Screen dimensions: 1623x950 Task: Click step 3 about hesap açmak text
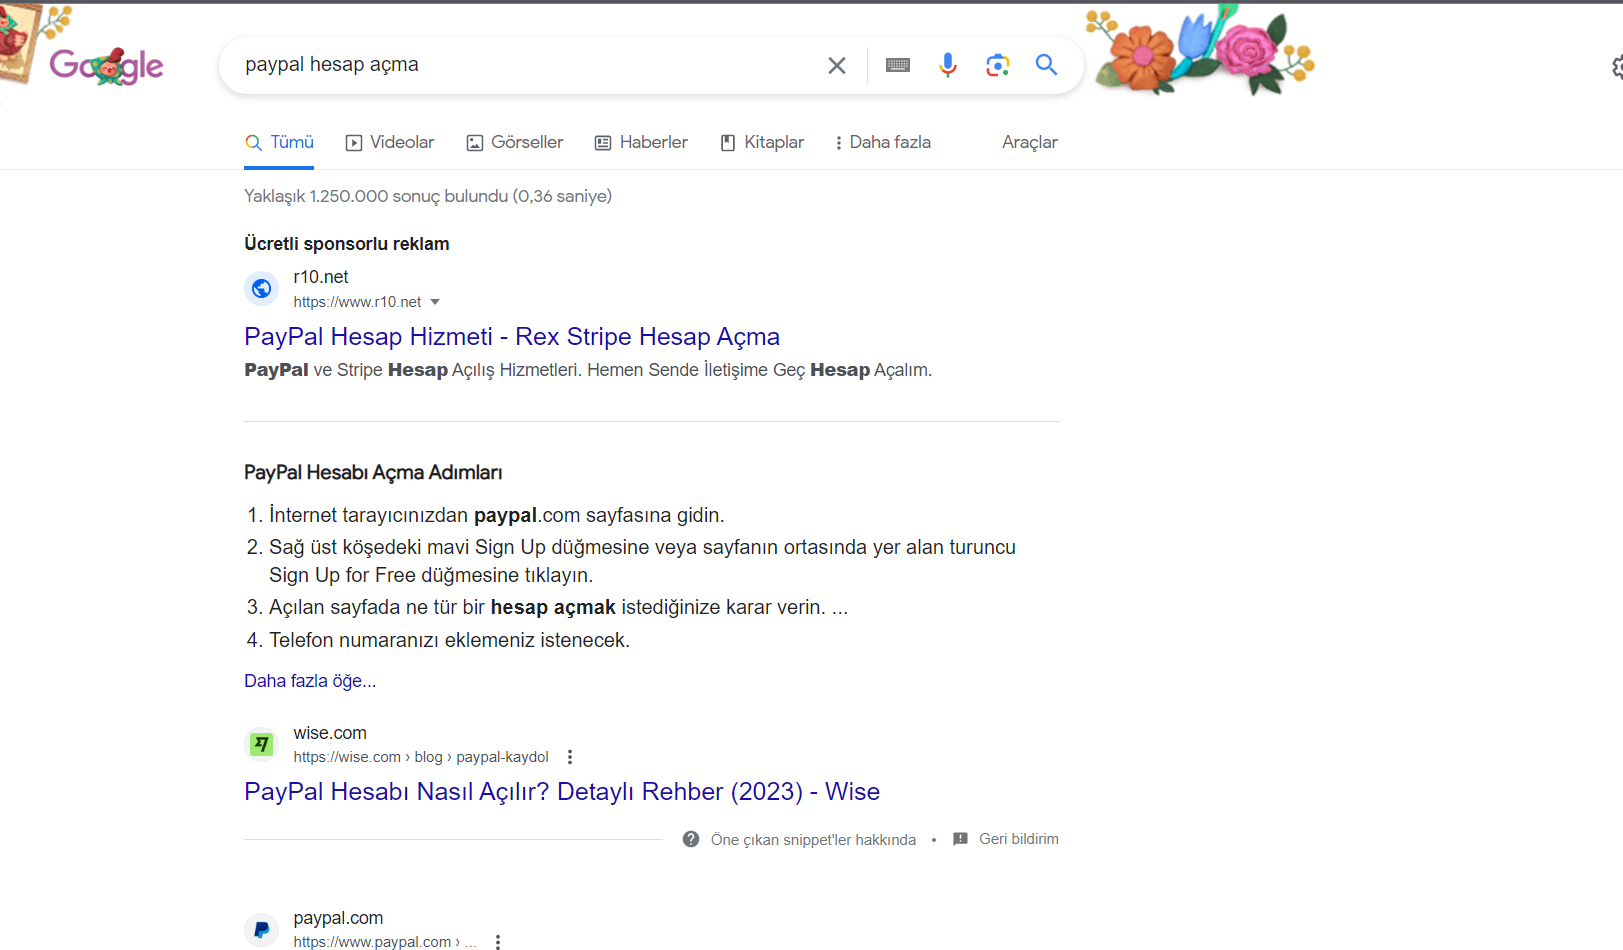tap(558, 607)
